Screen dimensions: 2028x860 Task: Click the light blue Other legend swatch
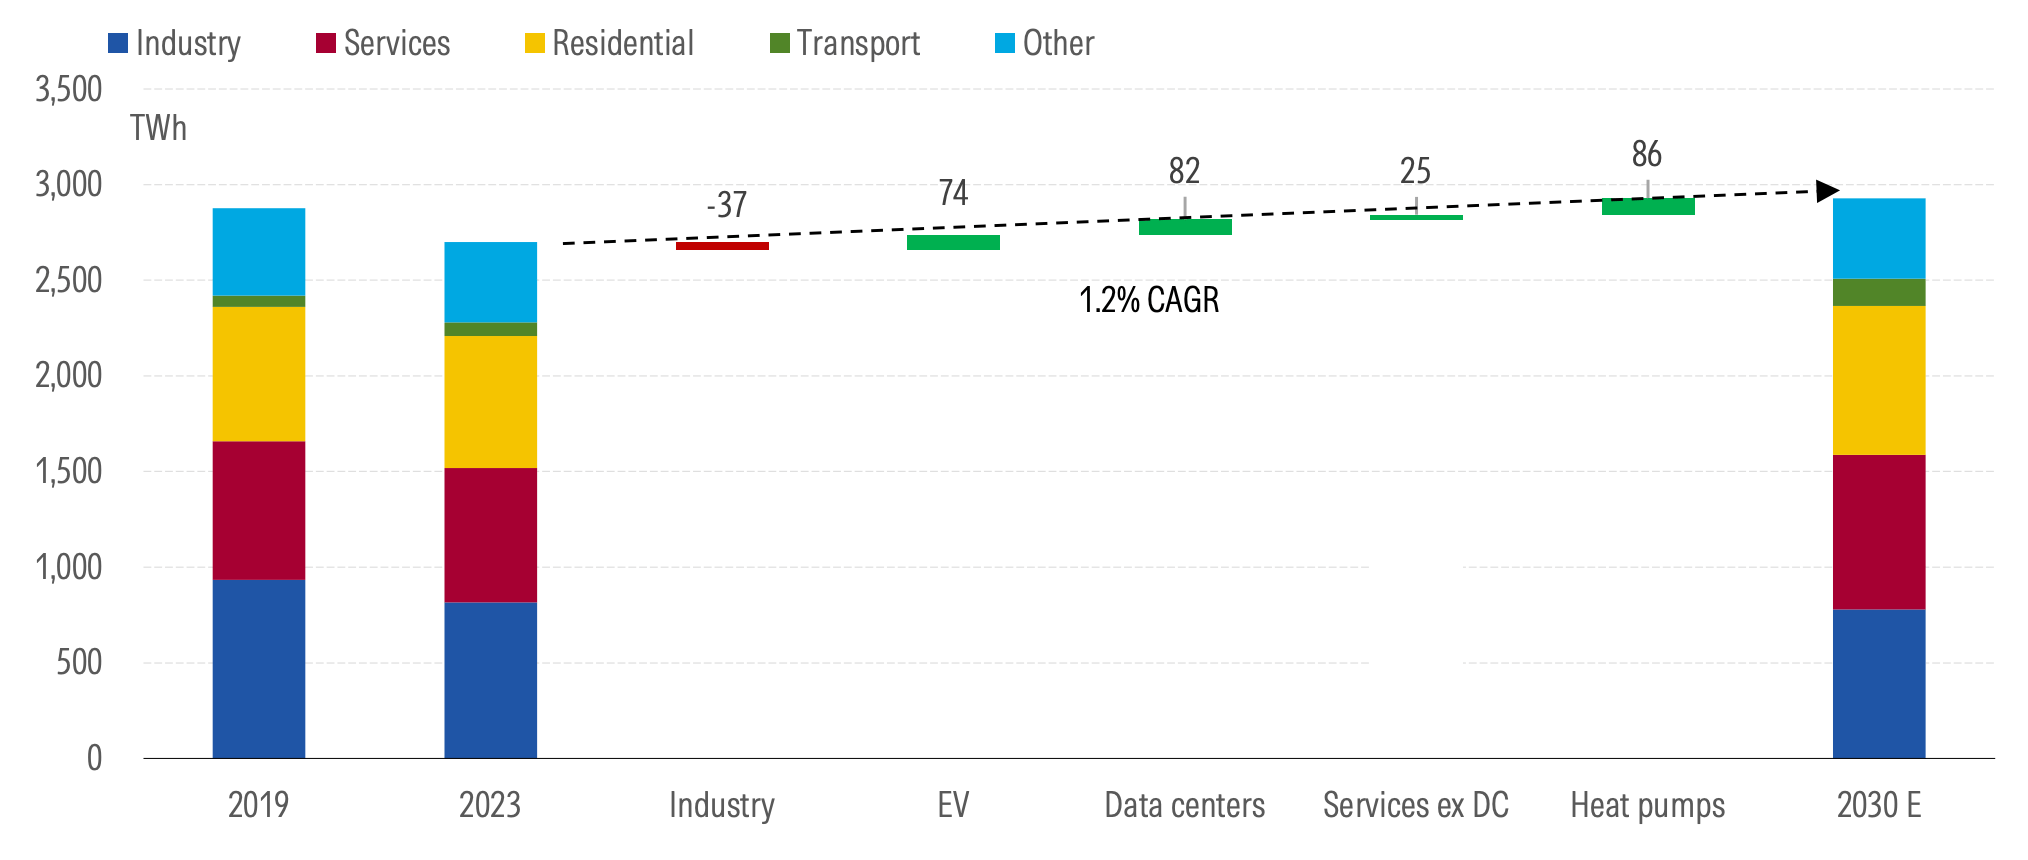click(1005, 44)
